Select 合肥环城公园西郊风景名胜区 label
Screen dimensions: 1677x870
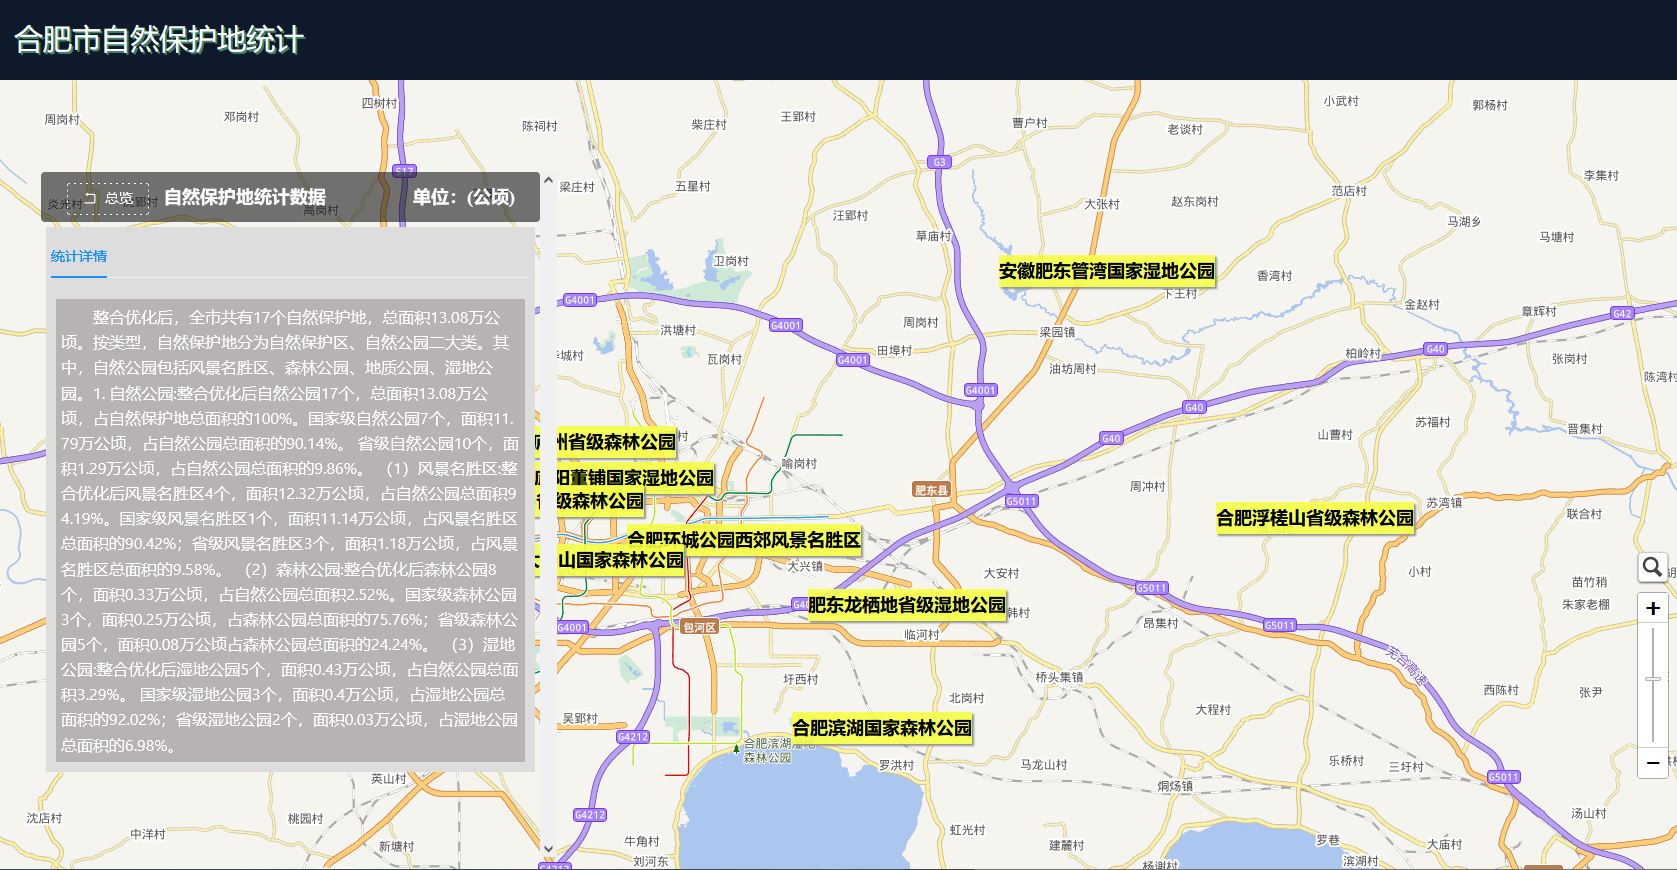point(744,540)
